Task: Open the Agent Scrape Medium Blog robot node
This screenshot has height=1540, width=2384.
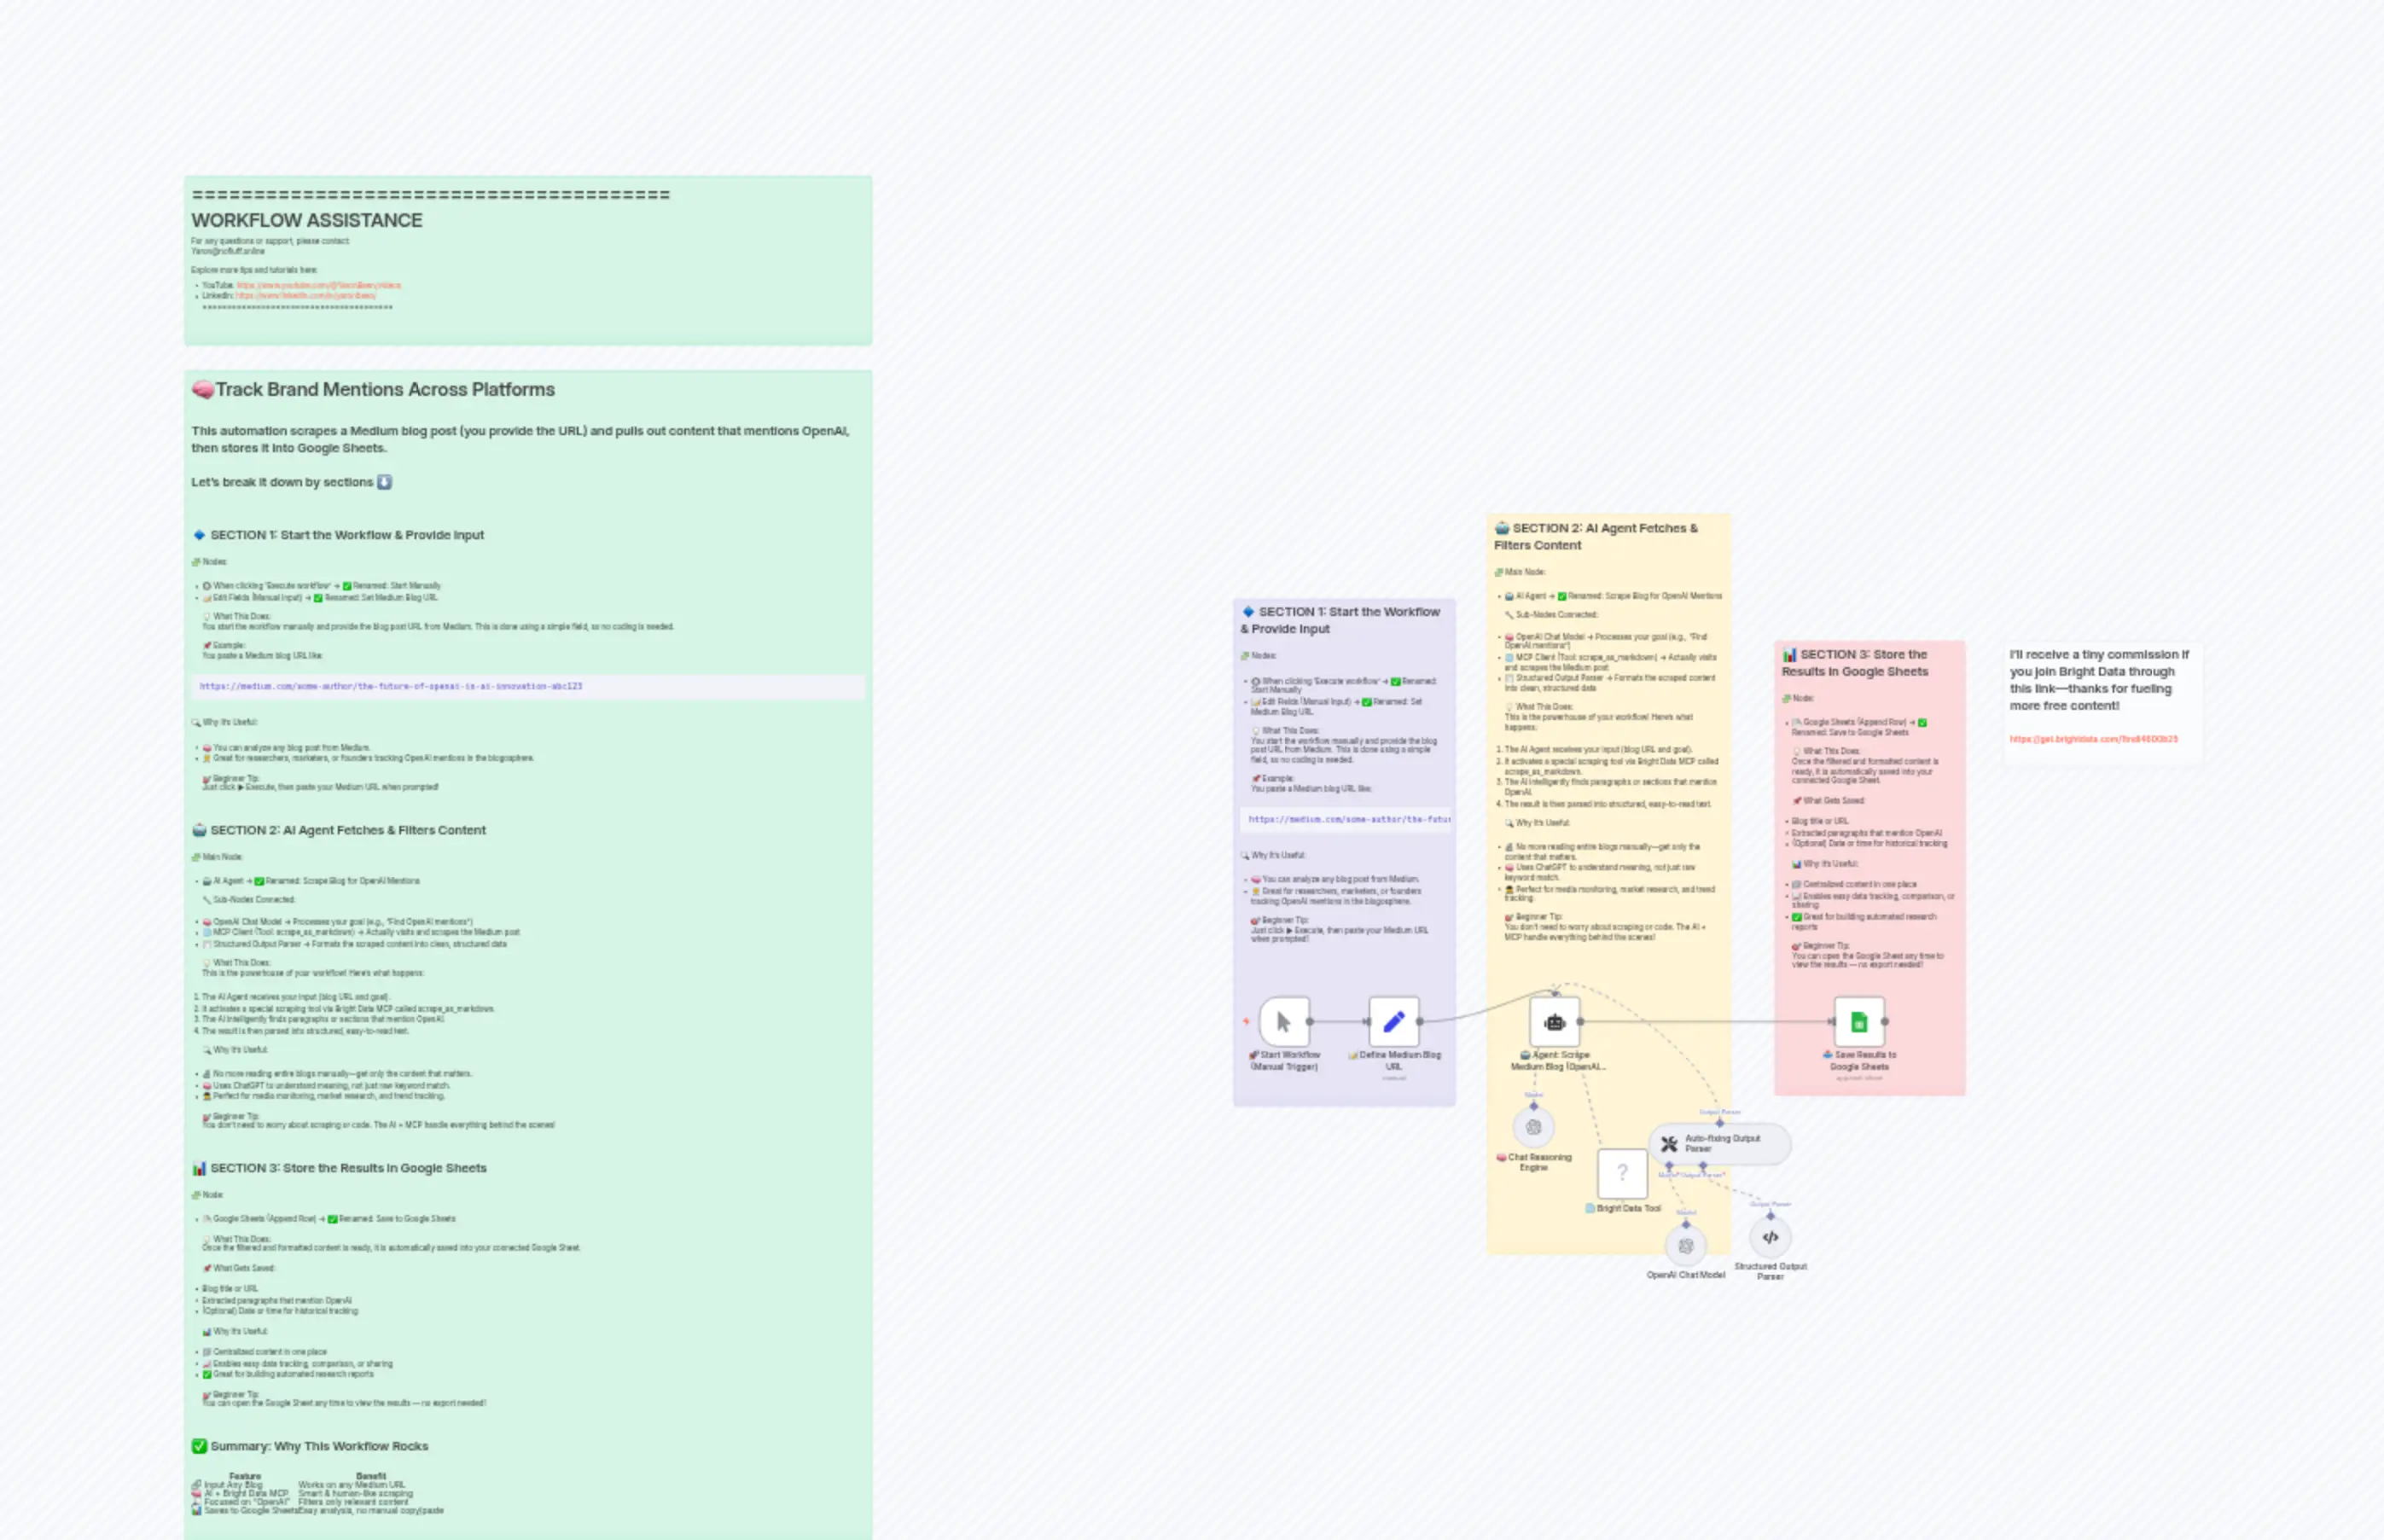Action: coord(1554,1021)
